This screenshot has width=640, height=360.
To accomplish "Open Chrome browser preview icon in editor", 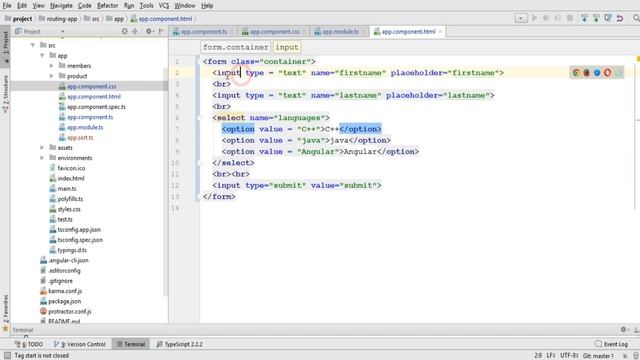I will 576,73.
